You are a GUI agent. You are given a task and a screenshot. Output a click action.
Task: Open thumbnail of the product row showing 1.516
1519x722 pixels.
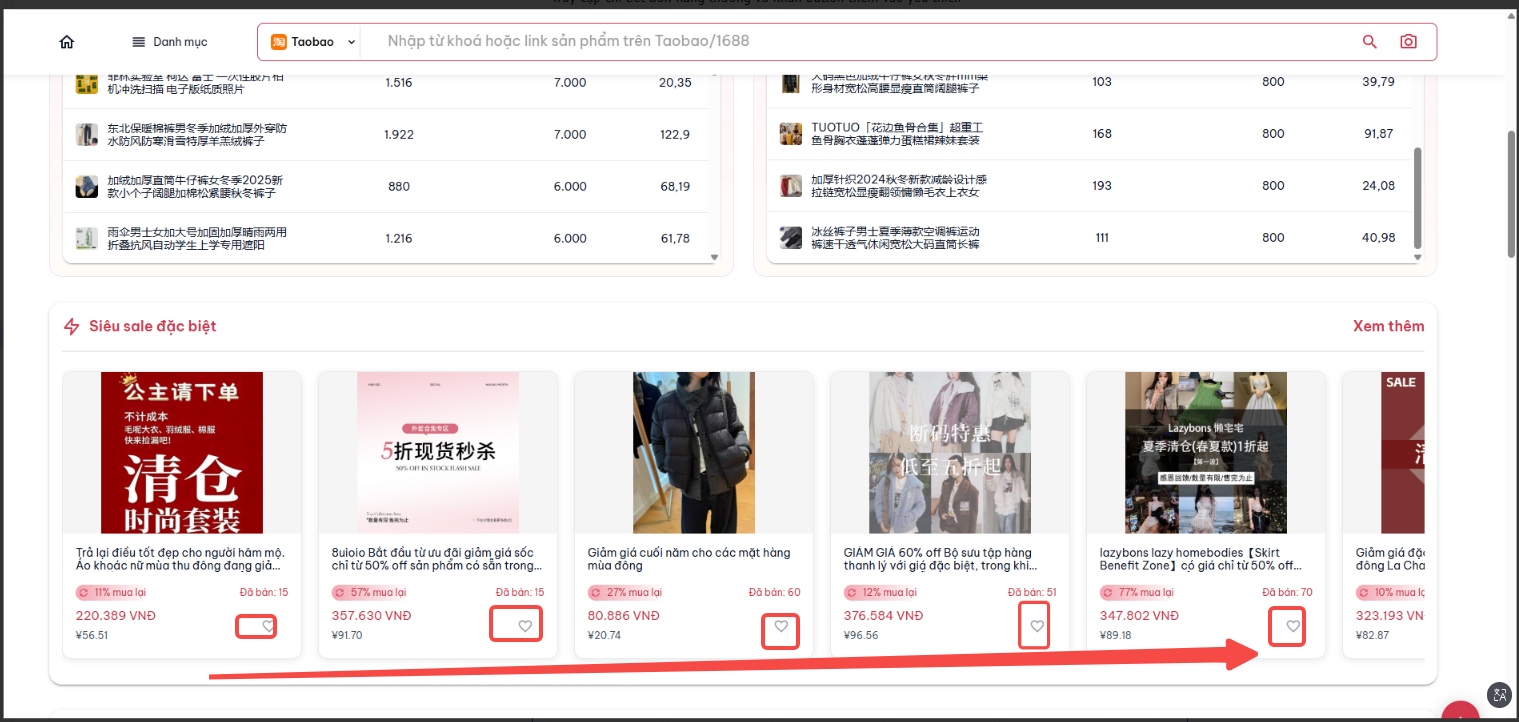tap(87, 83)
